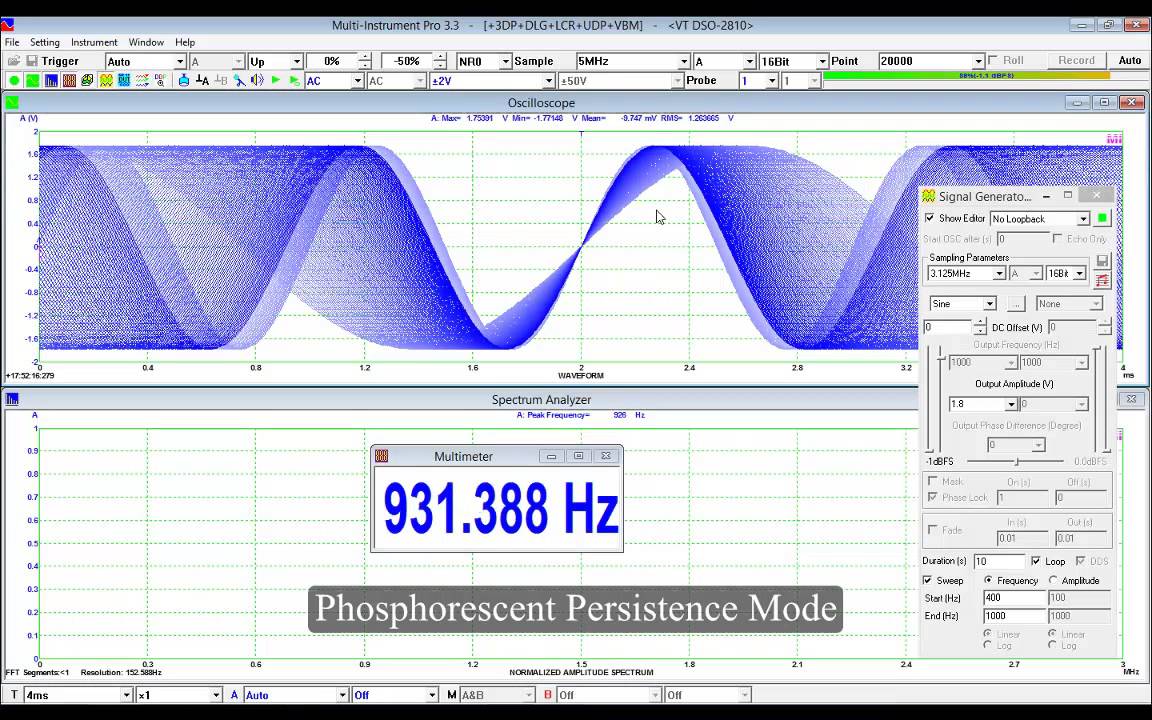Open the Oscilloscope toolbar icon
The image size is (1152, 720).
click(32, 80)
